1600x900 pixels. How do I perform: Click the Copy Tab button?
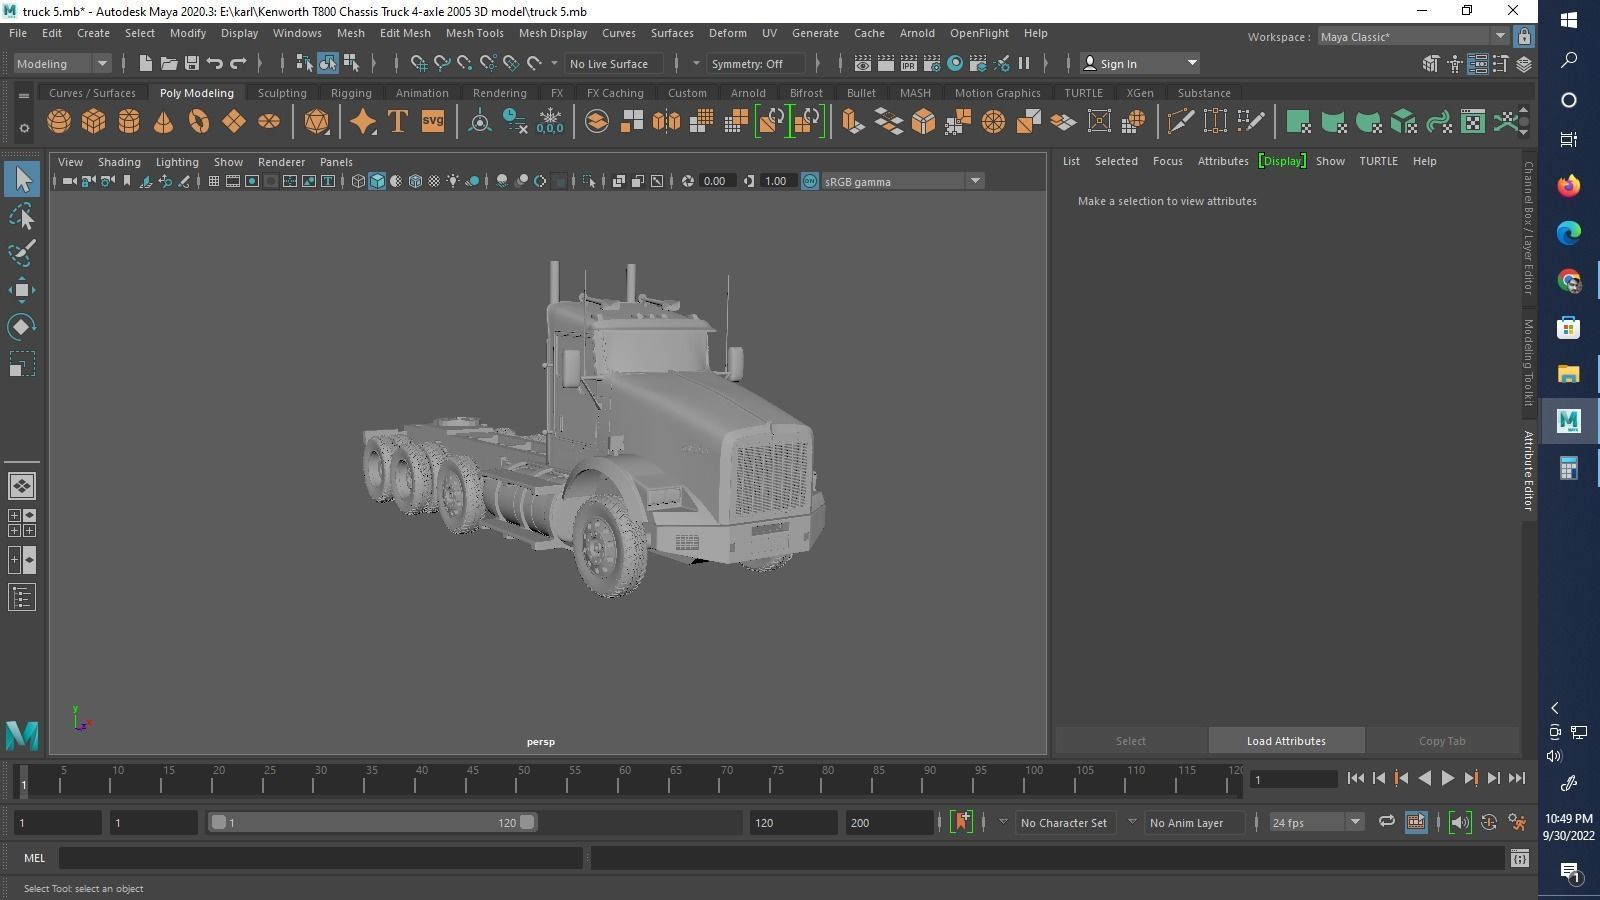[x=1442, y=741]
